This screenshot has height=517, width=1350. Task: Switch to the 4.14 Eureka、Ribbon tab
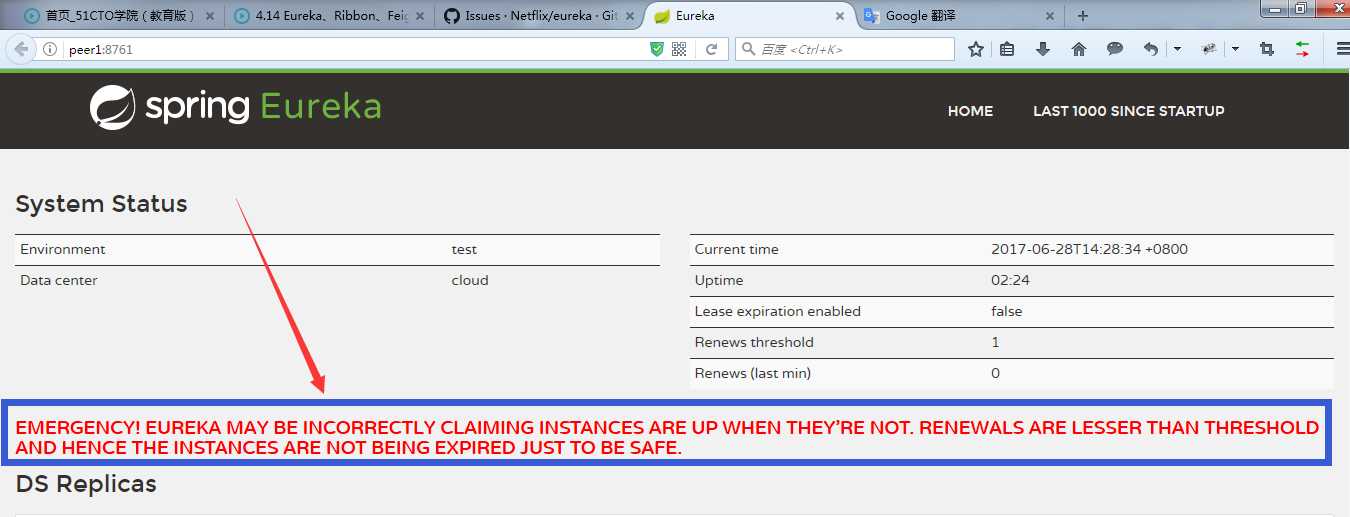point(330,16)
